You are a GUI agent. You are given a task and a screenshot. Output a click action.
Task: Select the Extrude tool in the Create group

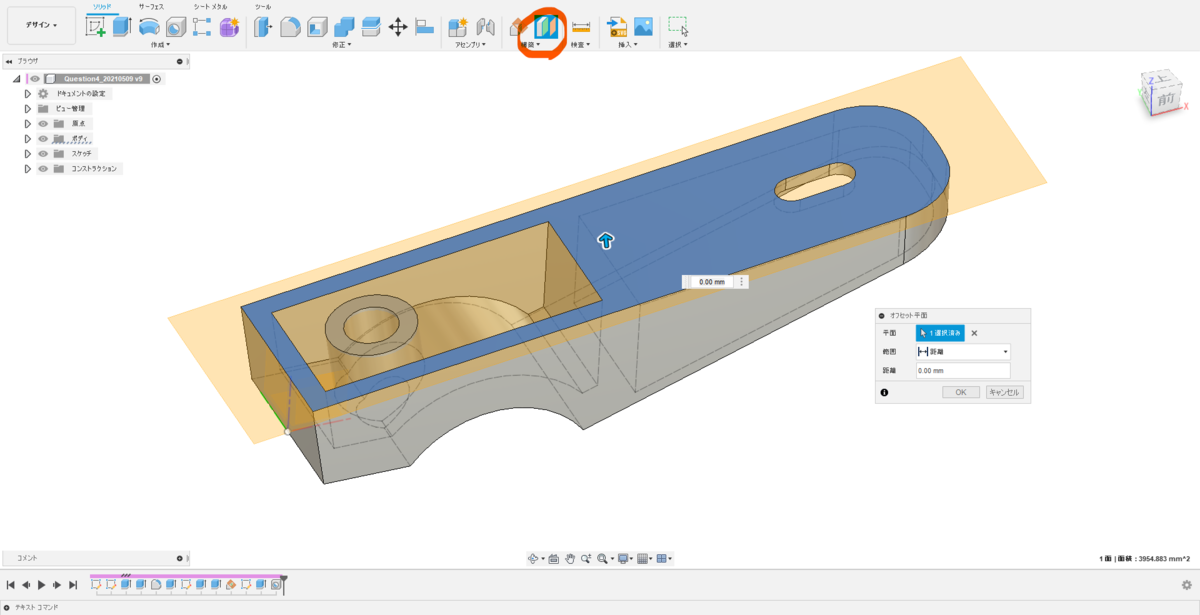point(122,27)
